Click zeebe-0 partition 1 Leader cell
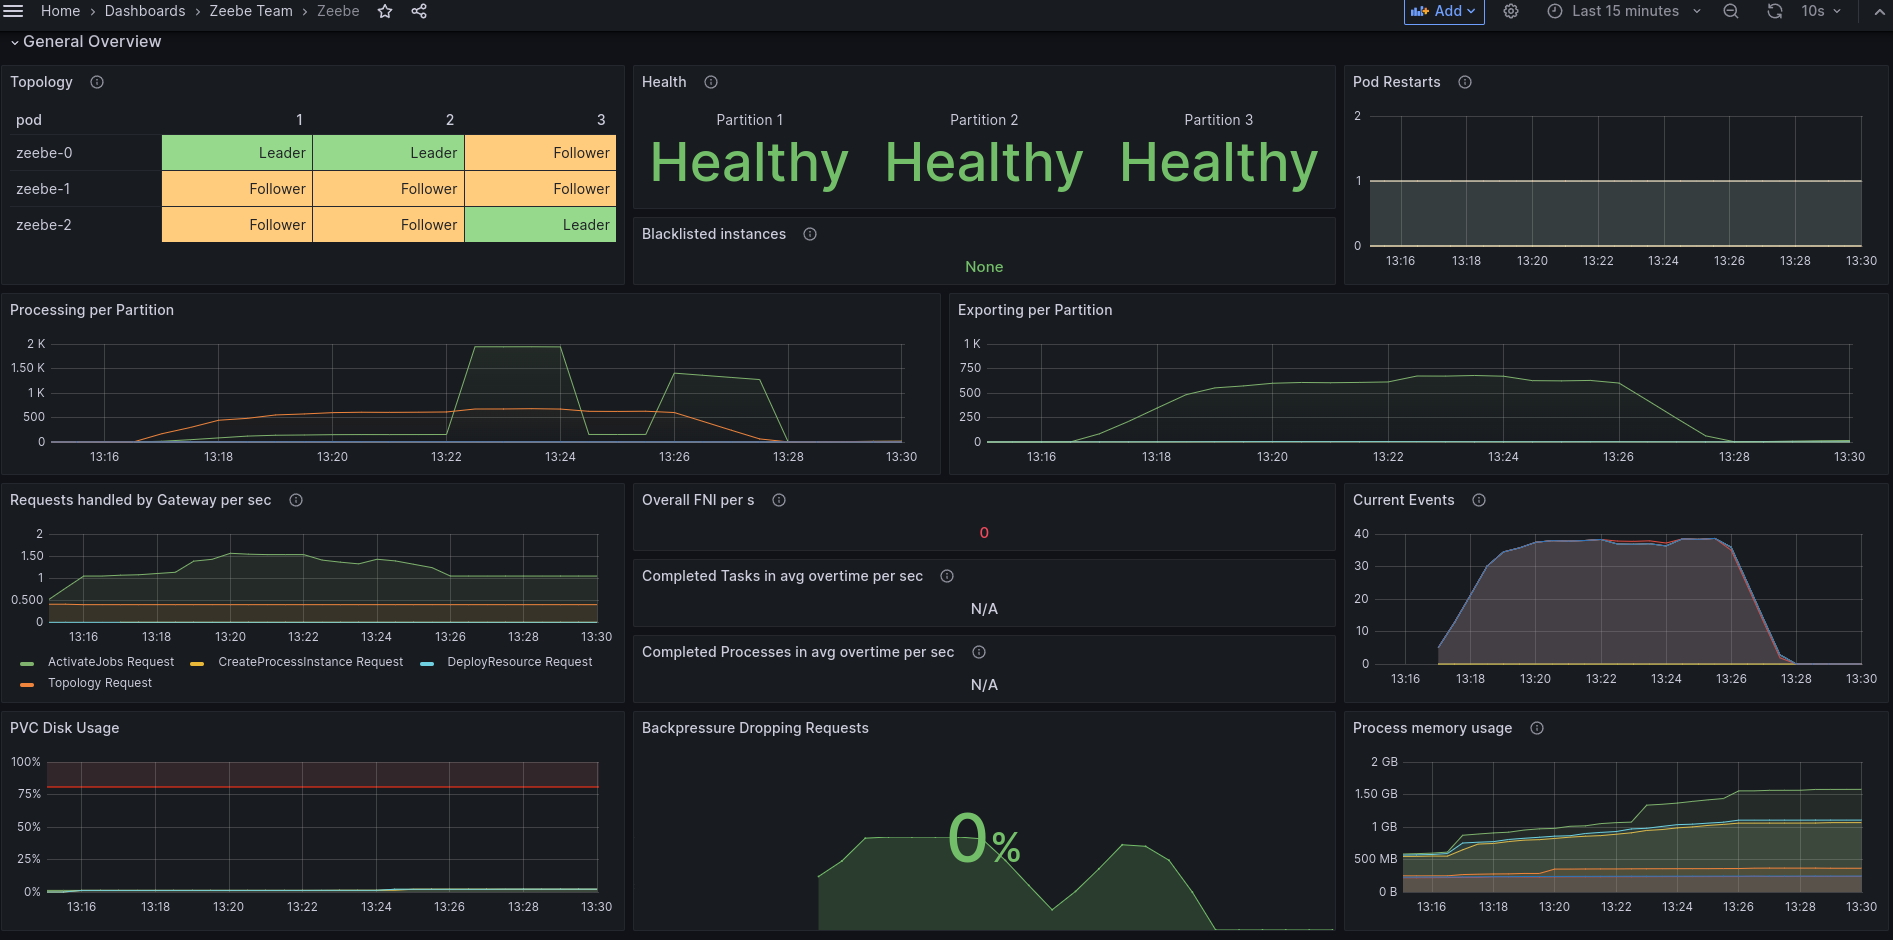This screenshot has height=940, width=1893. coord(237,153)
